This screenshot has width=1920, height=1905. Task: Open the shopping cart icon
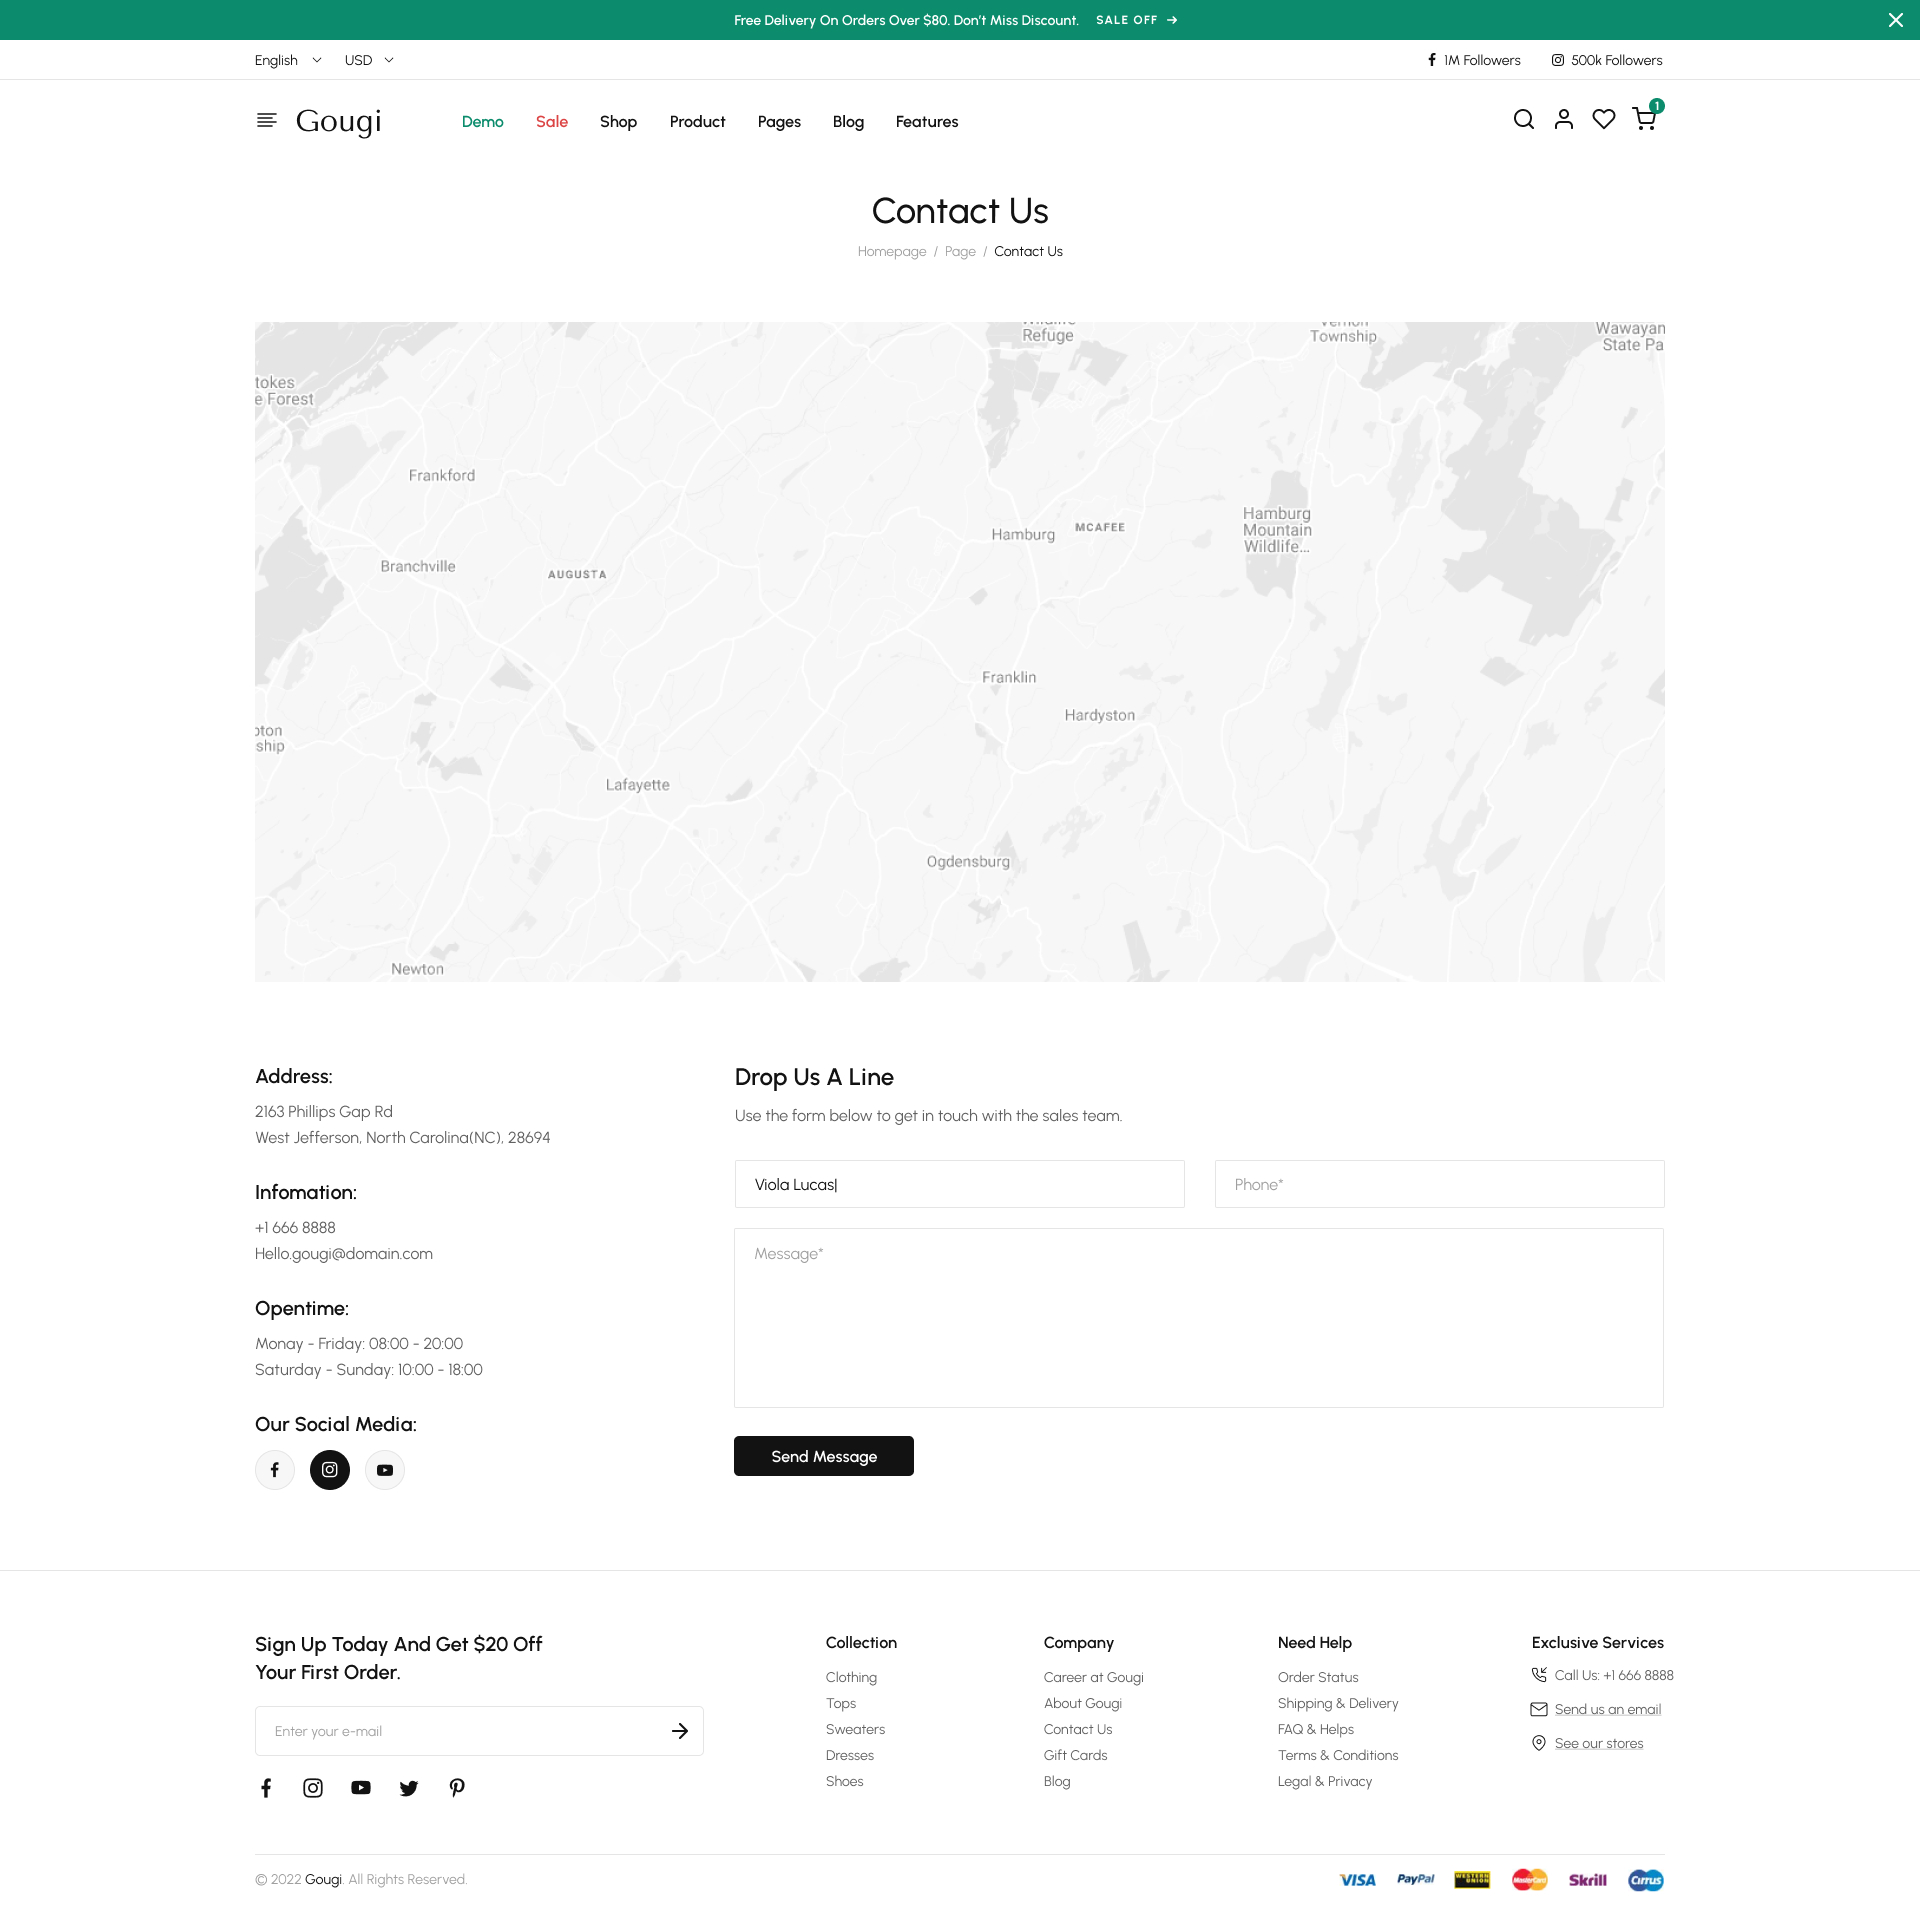[x=1644, y=120]
